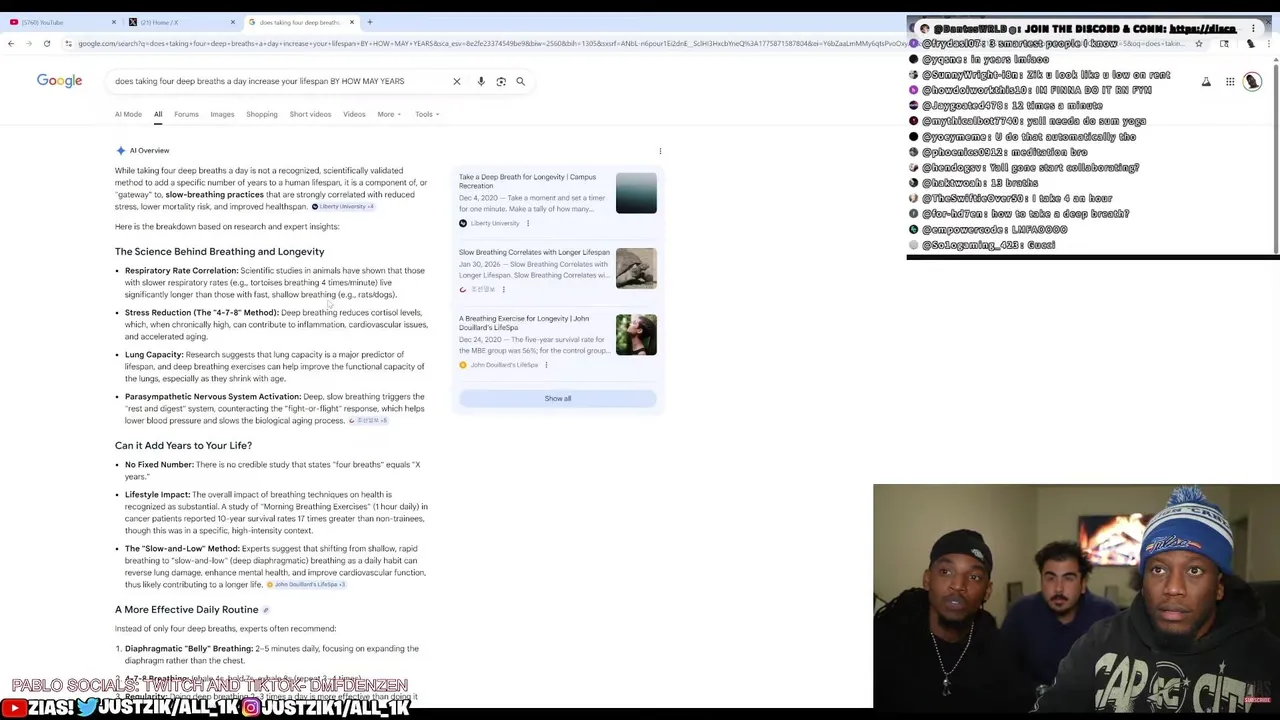
Task: Close the Google search results tab
Action: (351, 22)
